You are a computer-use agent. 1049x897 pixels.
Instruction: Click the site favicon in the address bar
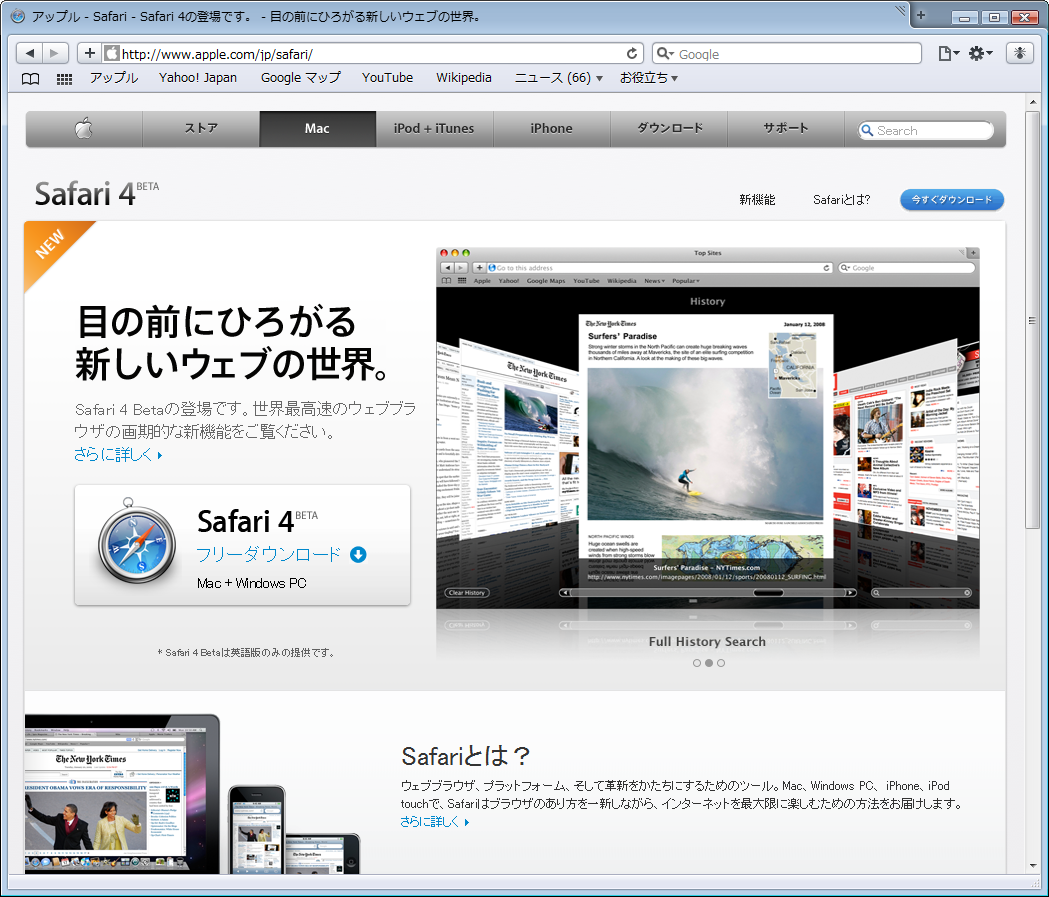coord(112,54)
